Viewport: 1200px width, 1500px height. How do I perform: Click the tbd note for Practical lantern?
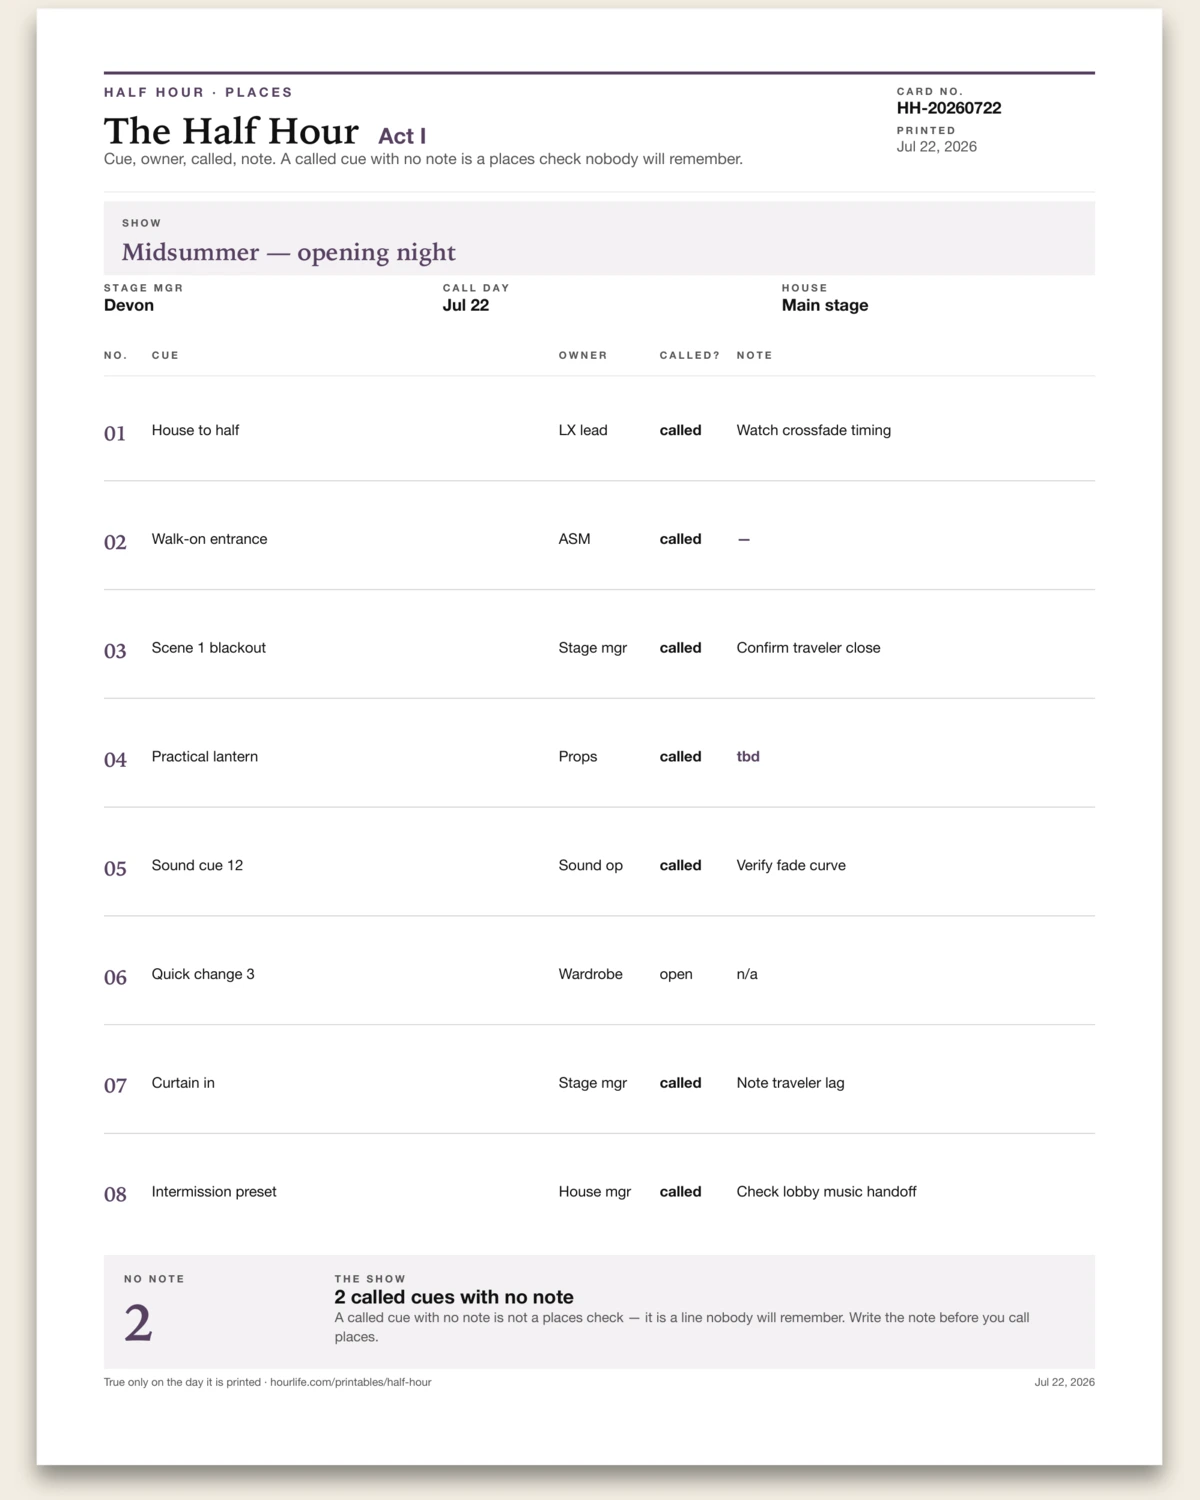coord(748,756)
